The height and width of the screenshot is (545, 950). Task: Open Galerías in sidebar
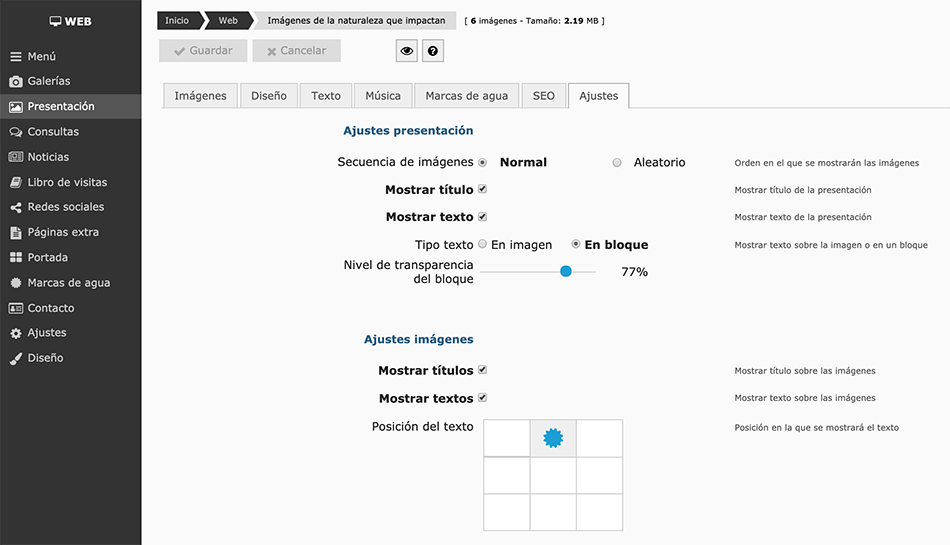(70, 81)
